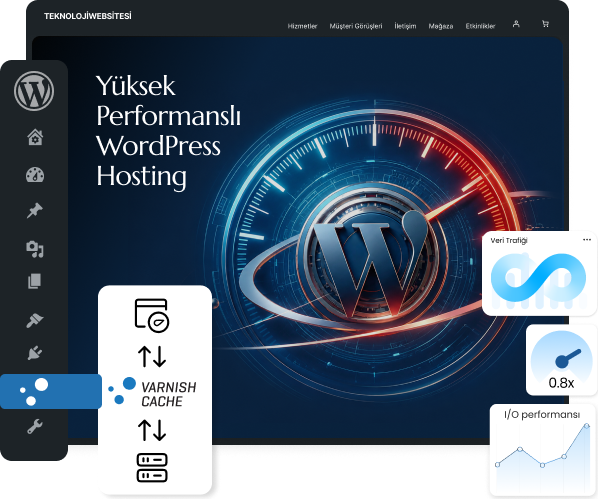Select Etkinlikler in the top navigation

pos(480,26)
